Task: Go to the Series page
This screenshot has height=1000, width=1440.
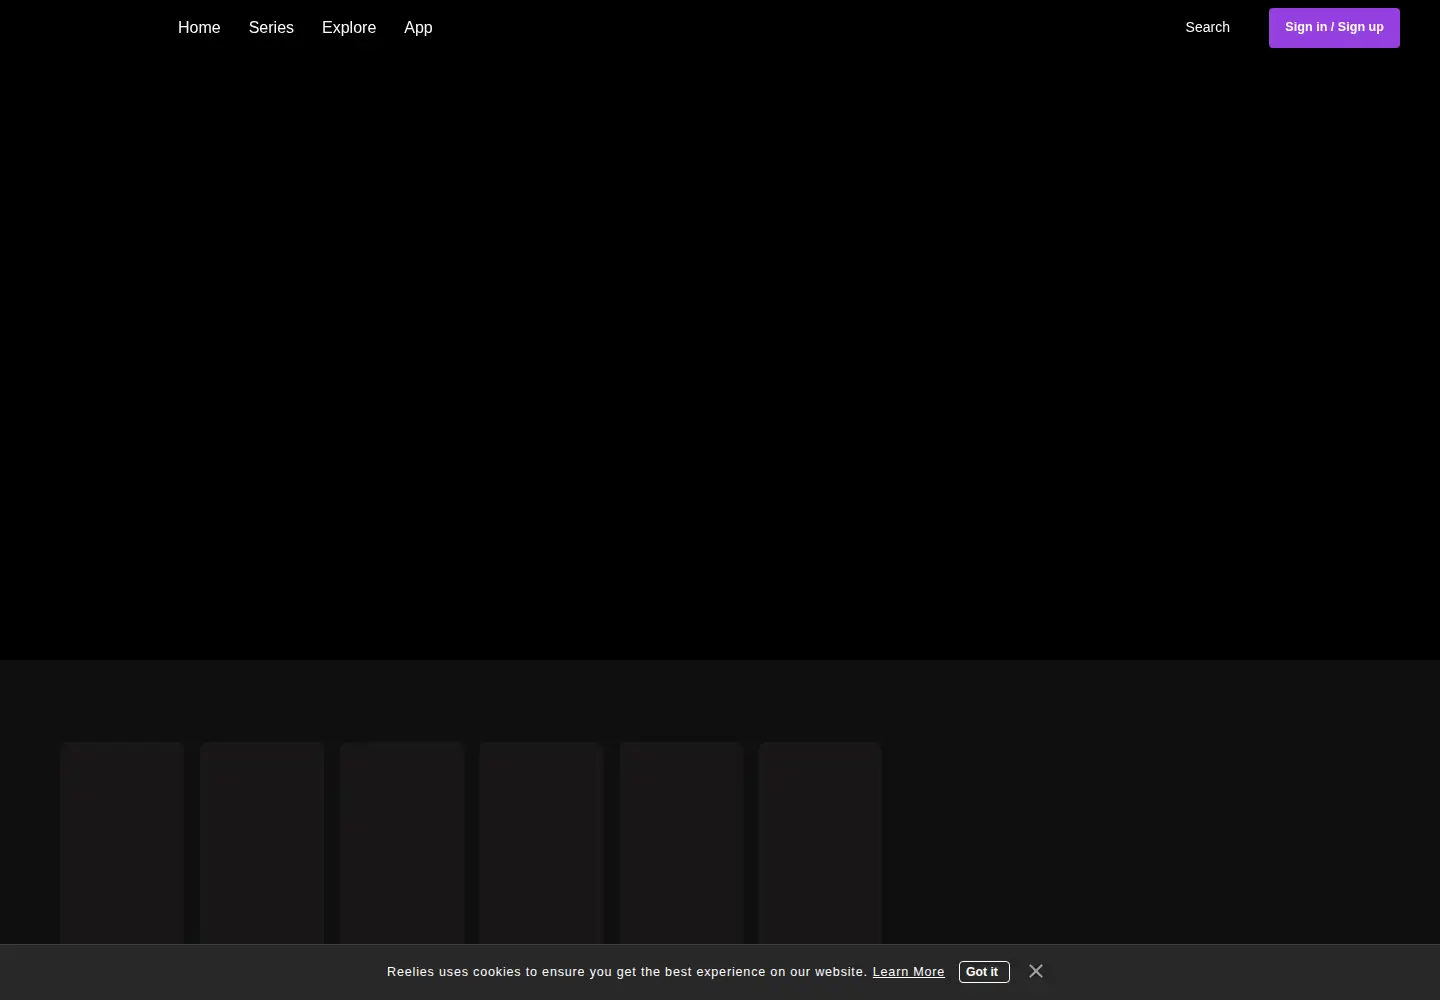Action: [x=271, y=28]
